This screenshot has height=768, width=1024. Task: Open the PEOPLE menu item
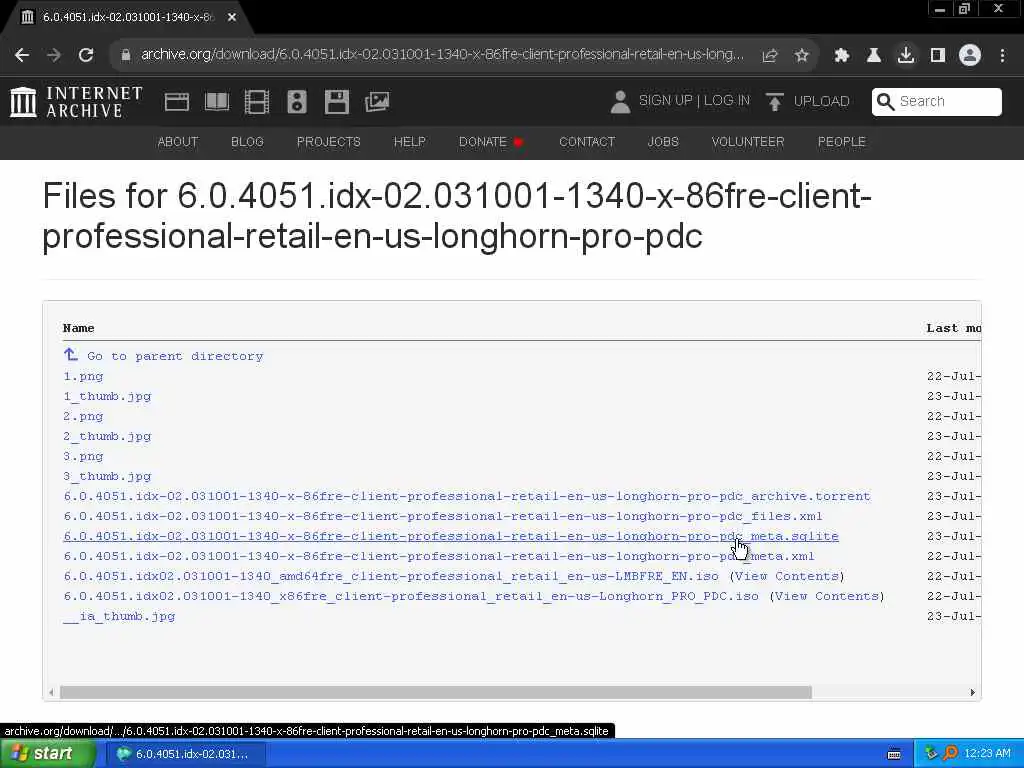842,142
